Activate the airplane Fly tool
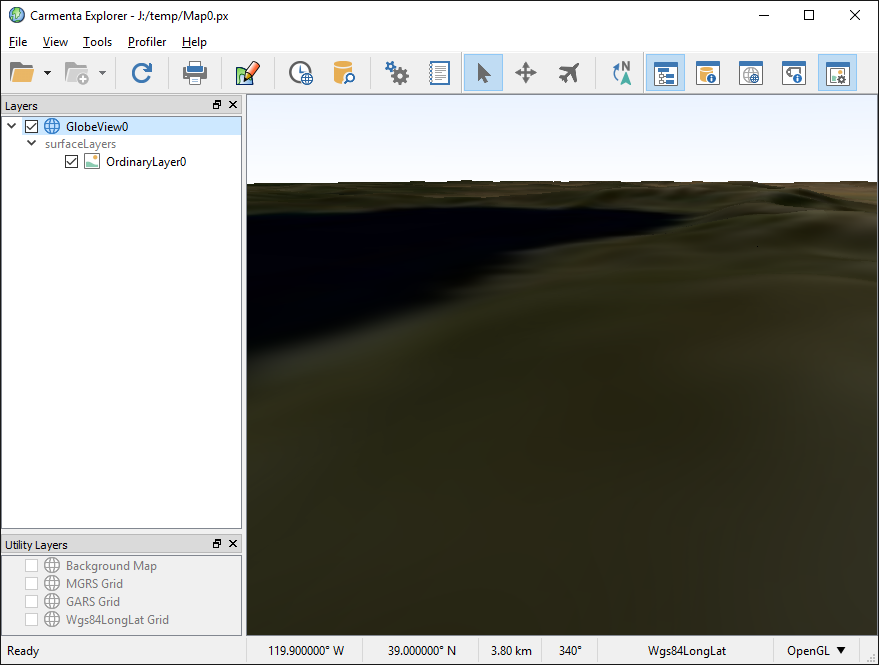The width and height of the screenshot is (879, 665). pos(569,73)
